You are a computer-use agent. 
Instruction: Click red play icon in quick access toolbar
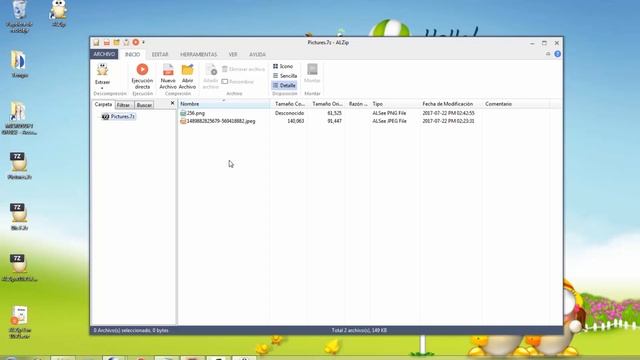pyautogui.click(x=136, y=42)
